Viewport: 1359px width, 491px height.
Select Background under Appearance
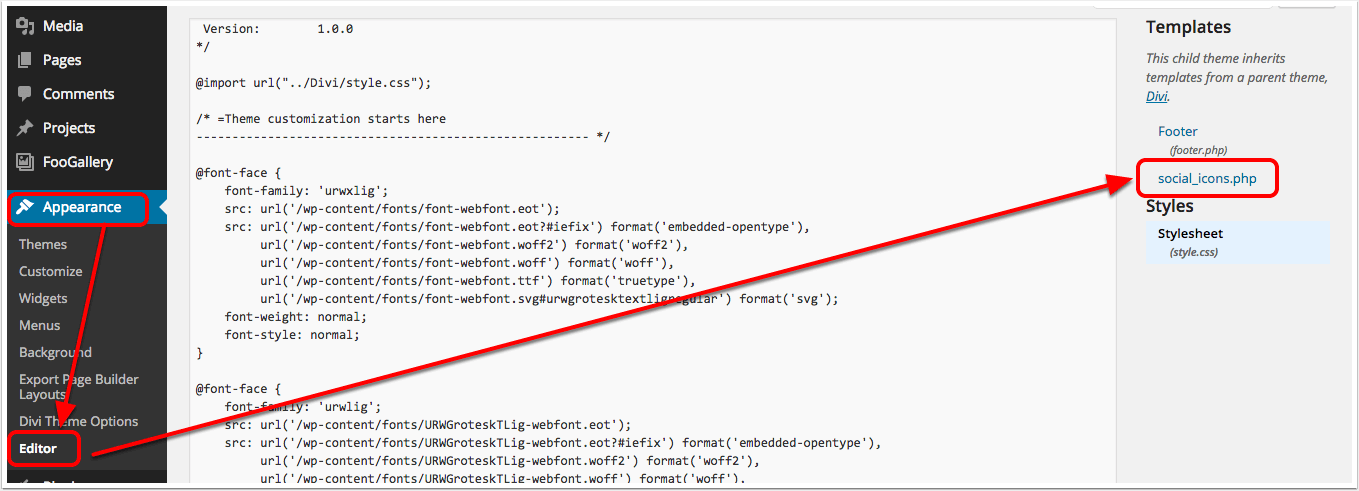(55, 352)
